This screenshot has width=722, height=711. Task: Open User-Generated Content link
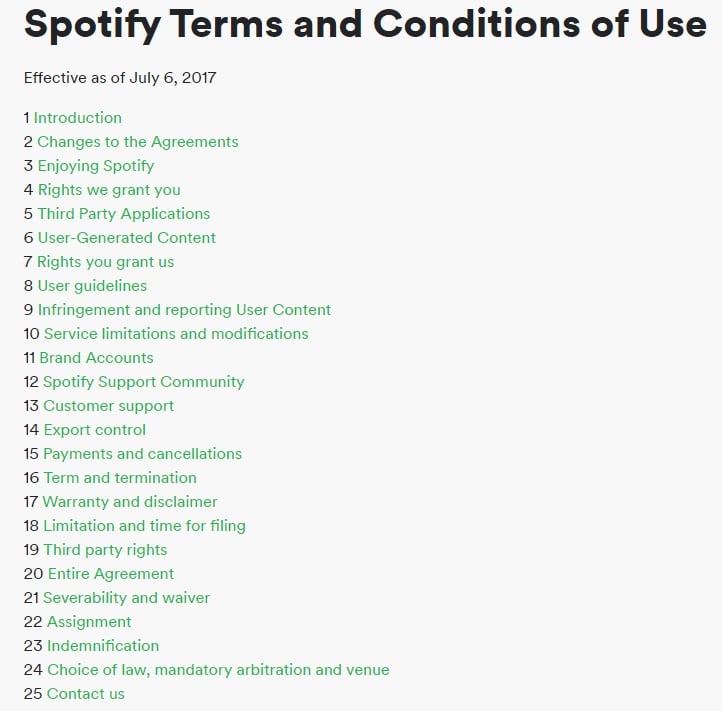[127, 238]
